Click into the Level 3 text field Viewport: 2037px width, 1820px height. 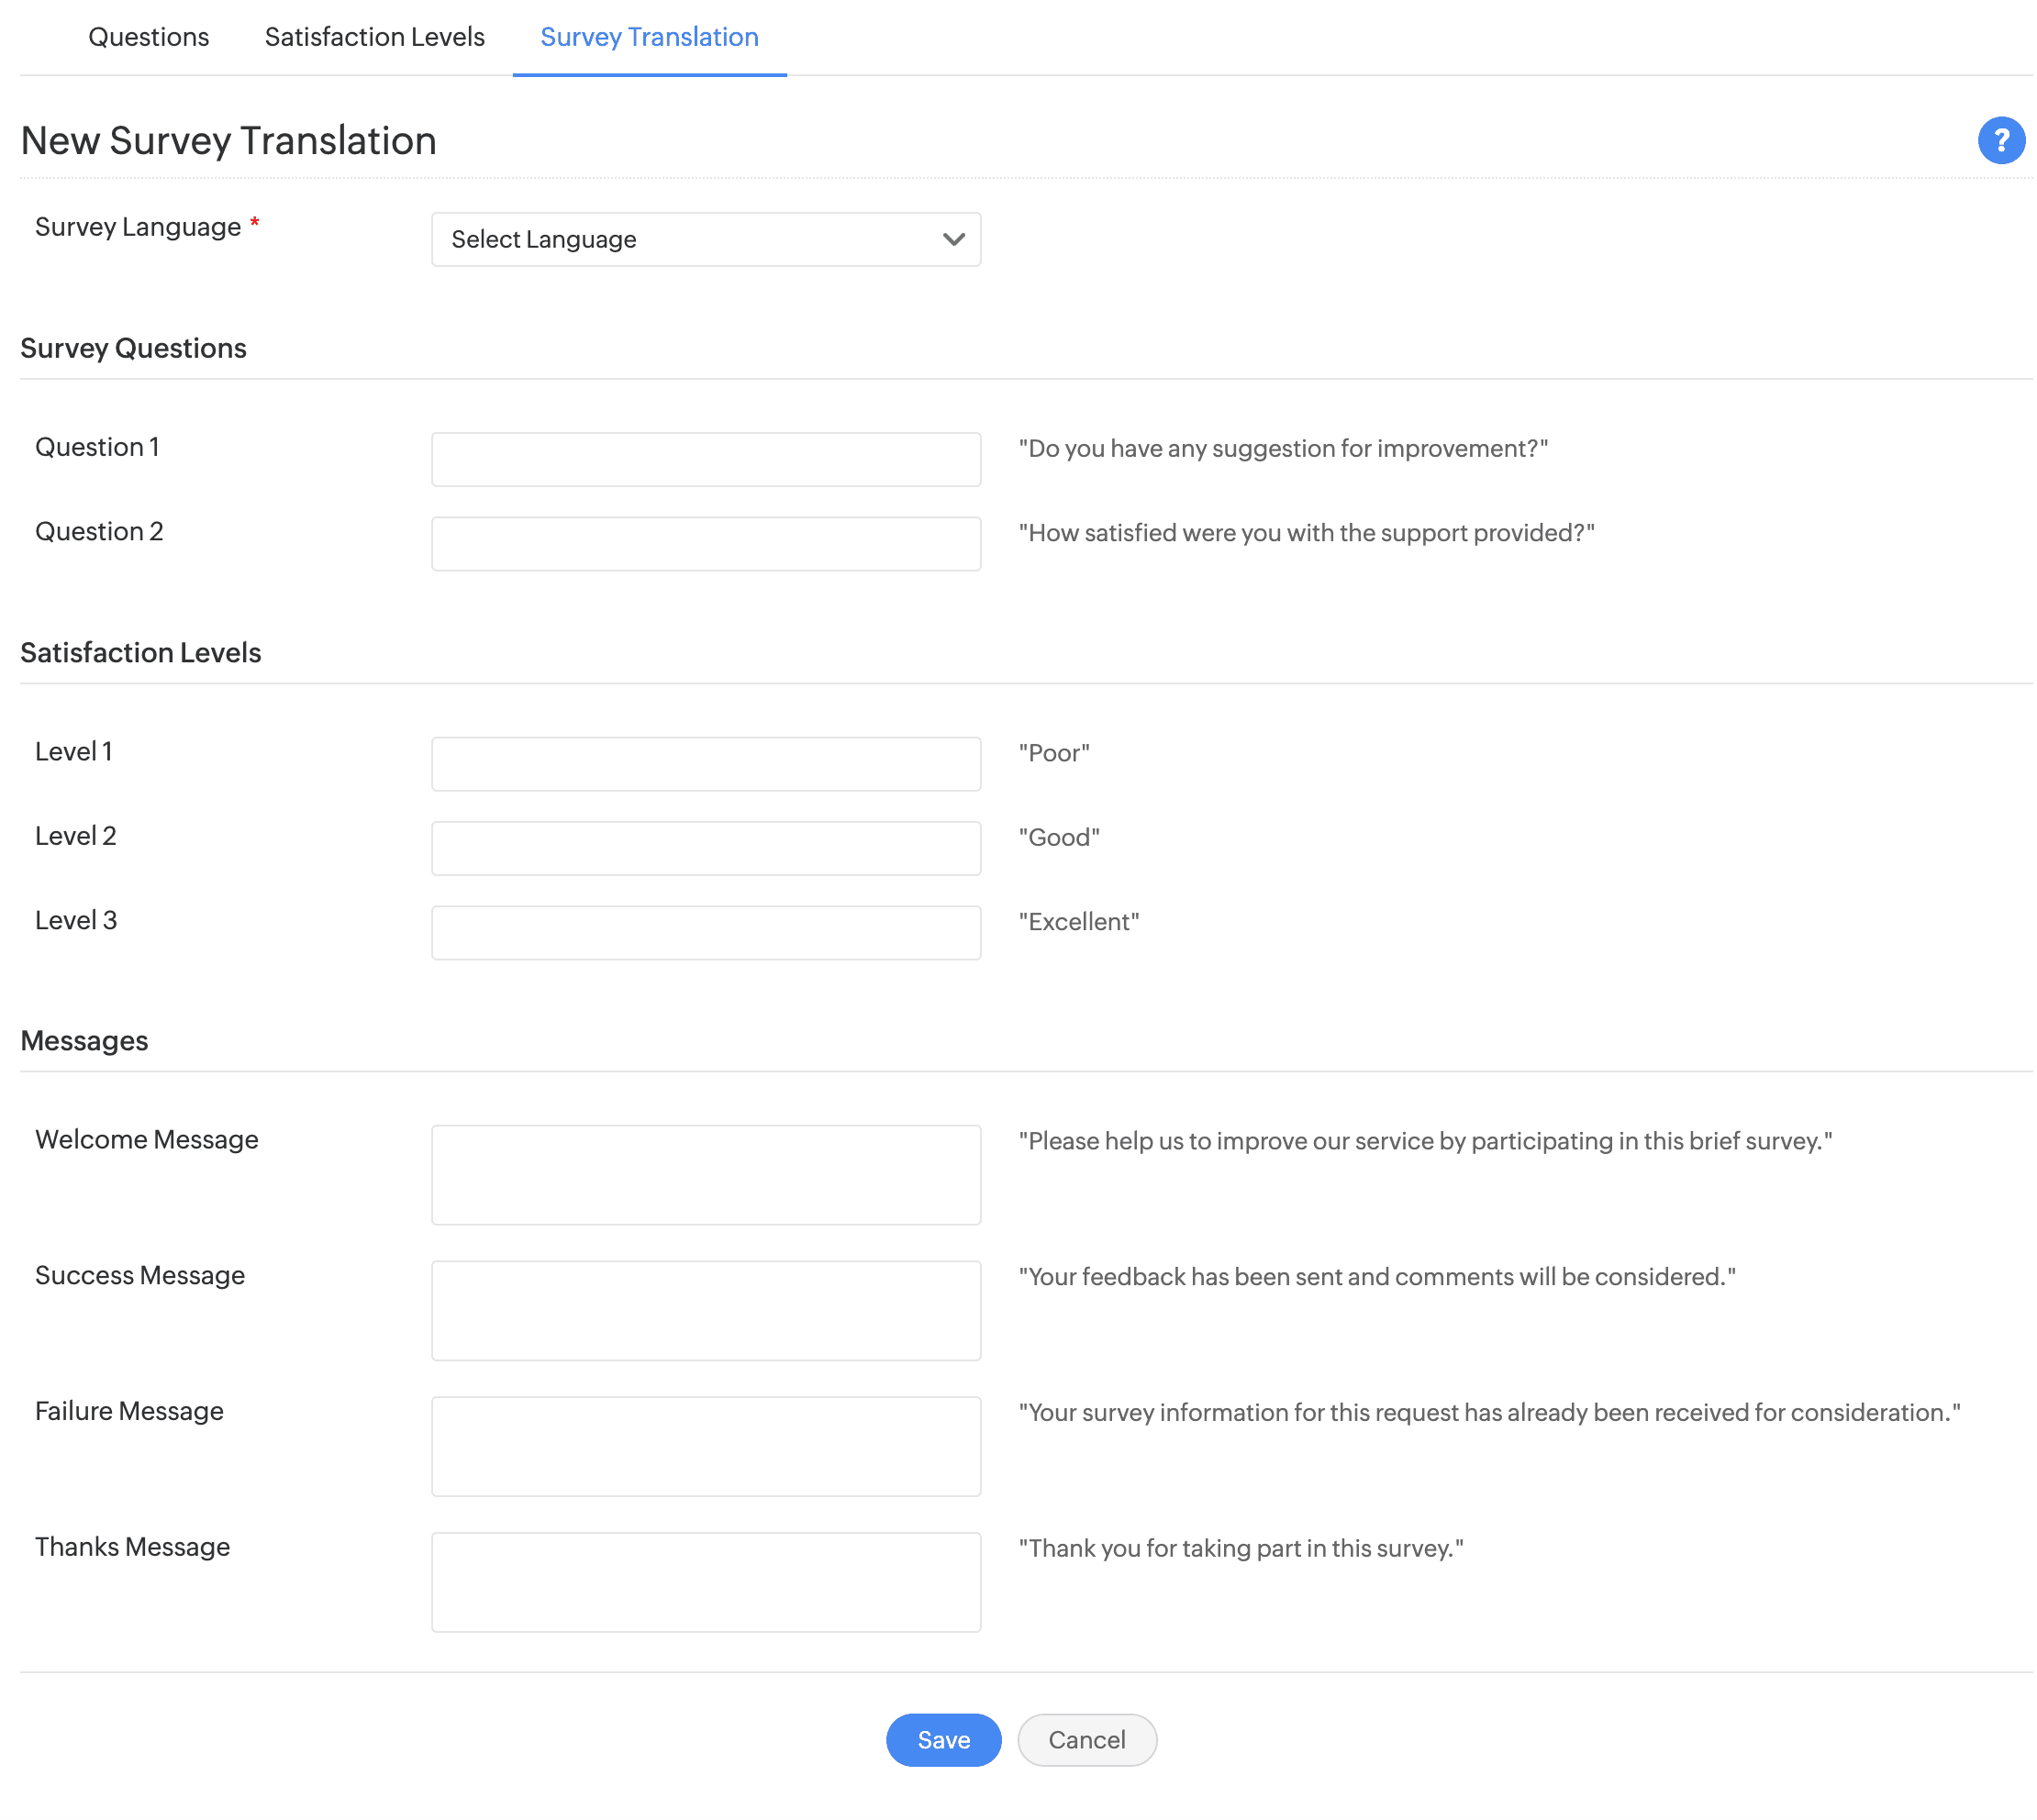pos(706,932)
